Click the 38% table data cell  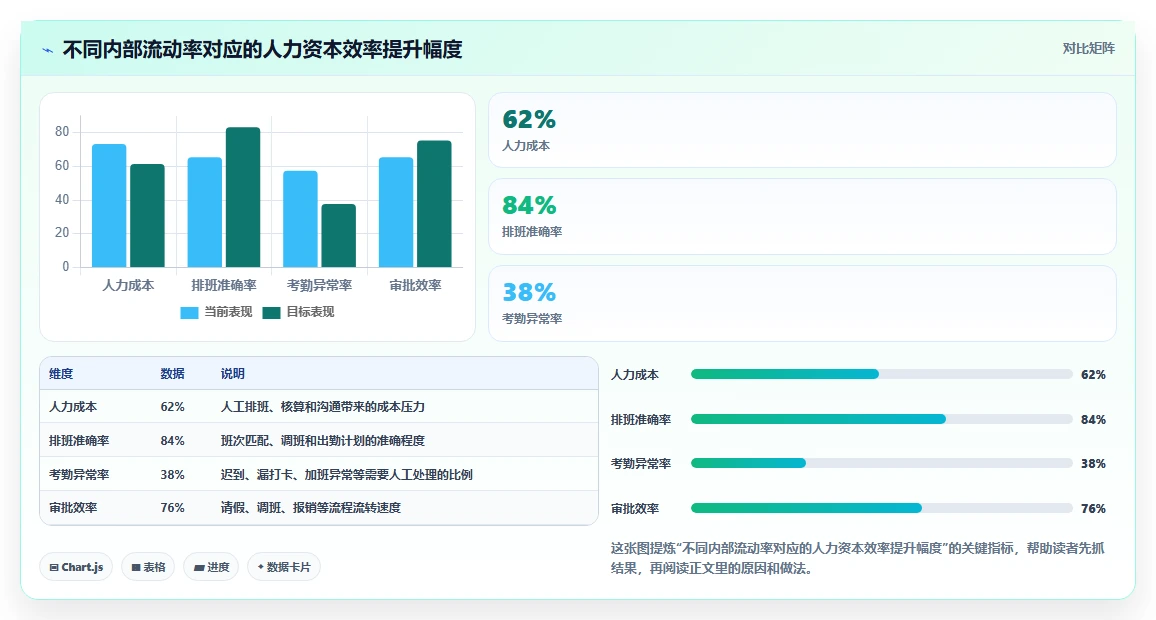pyautogui.click(x=173, y=475)
